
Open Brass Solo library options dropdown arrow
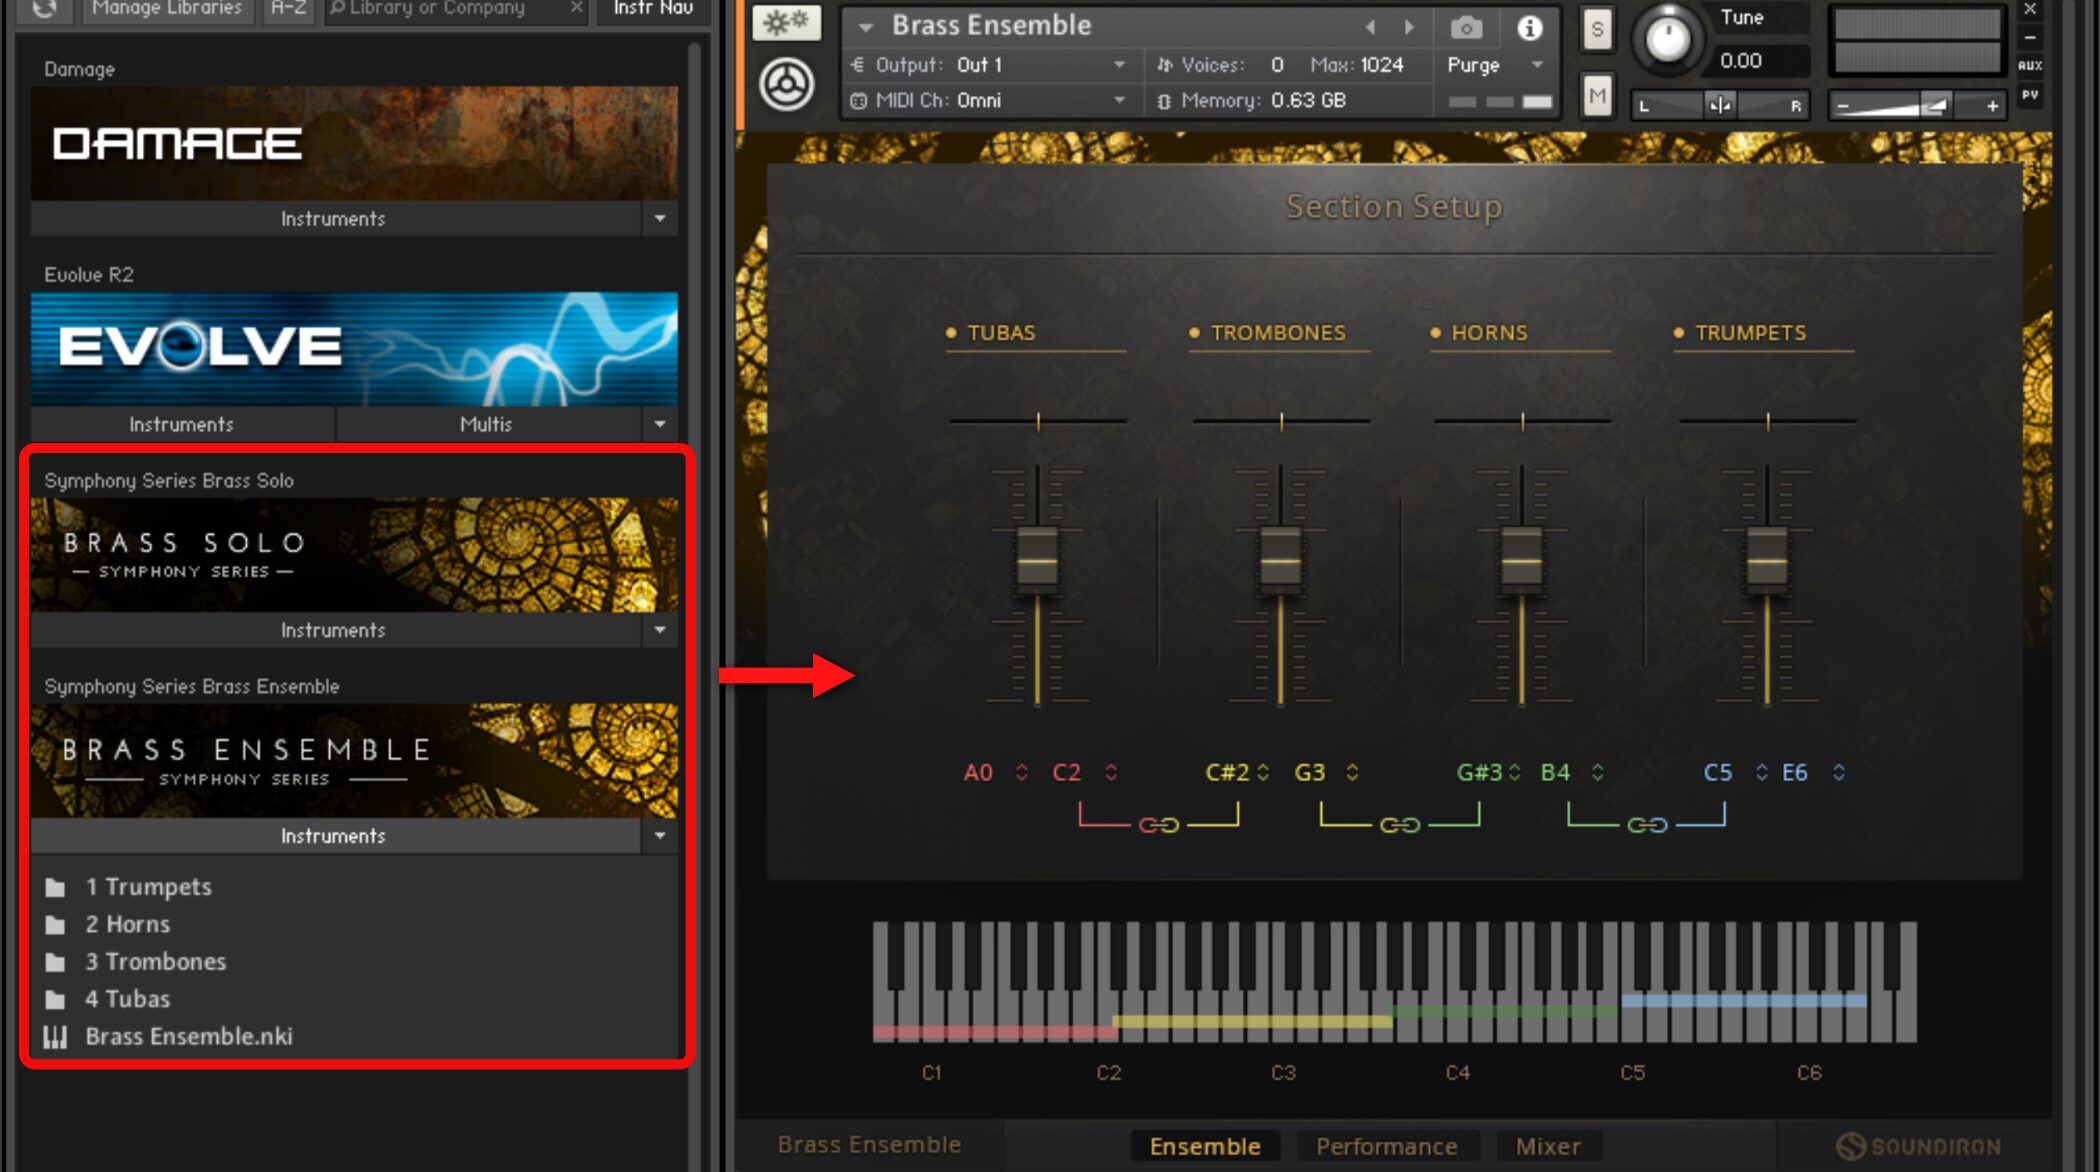click(660, 631)
